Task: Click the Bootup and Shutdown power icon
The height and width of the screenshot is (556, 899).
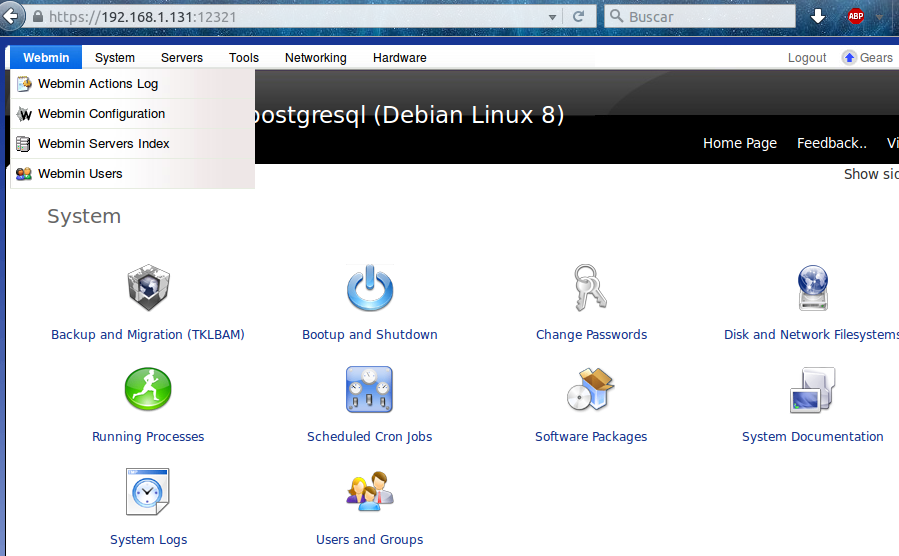Action: tap(370, 289)
